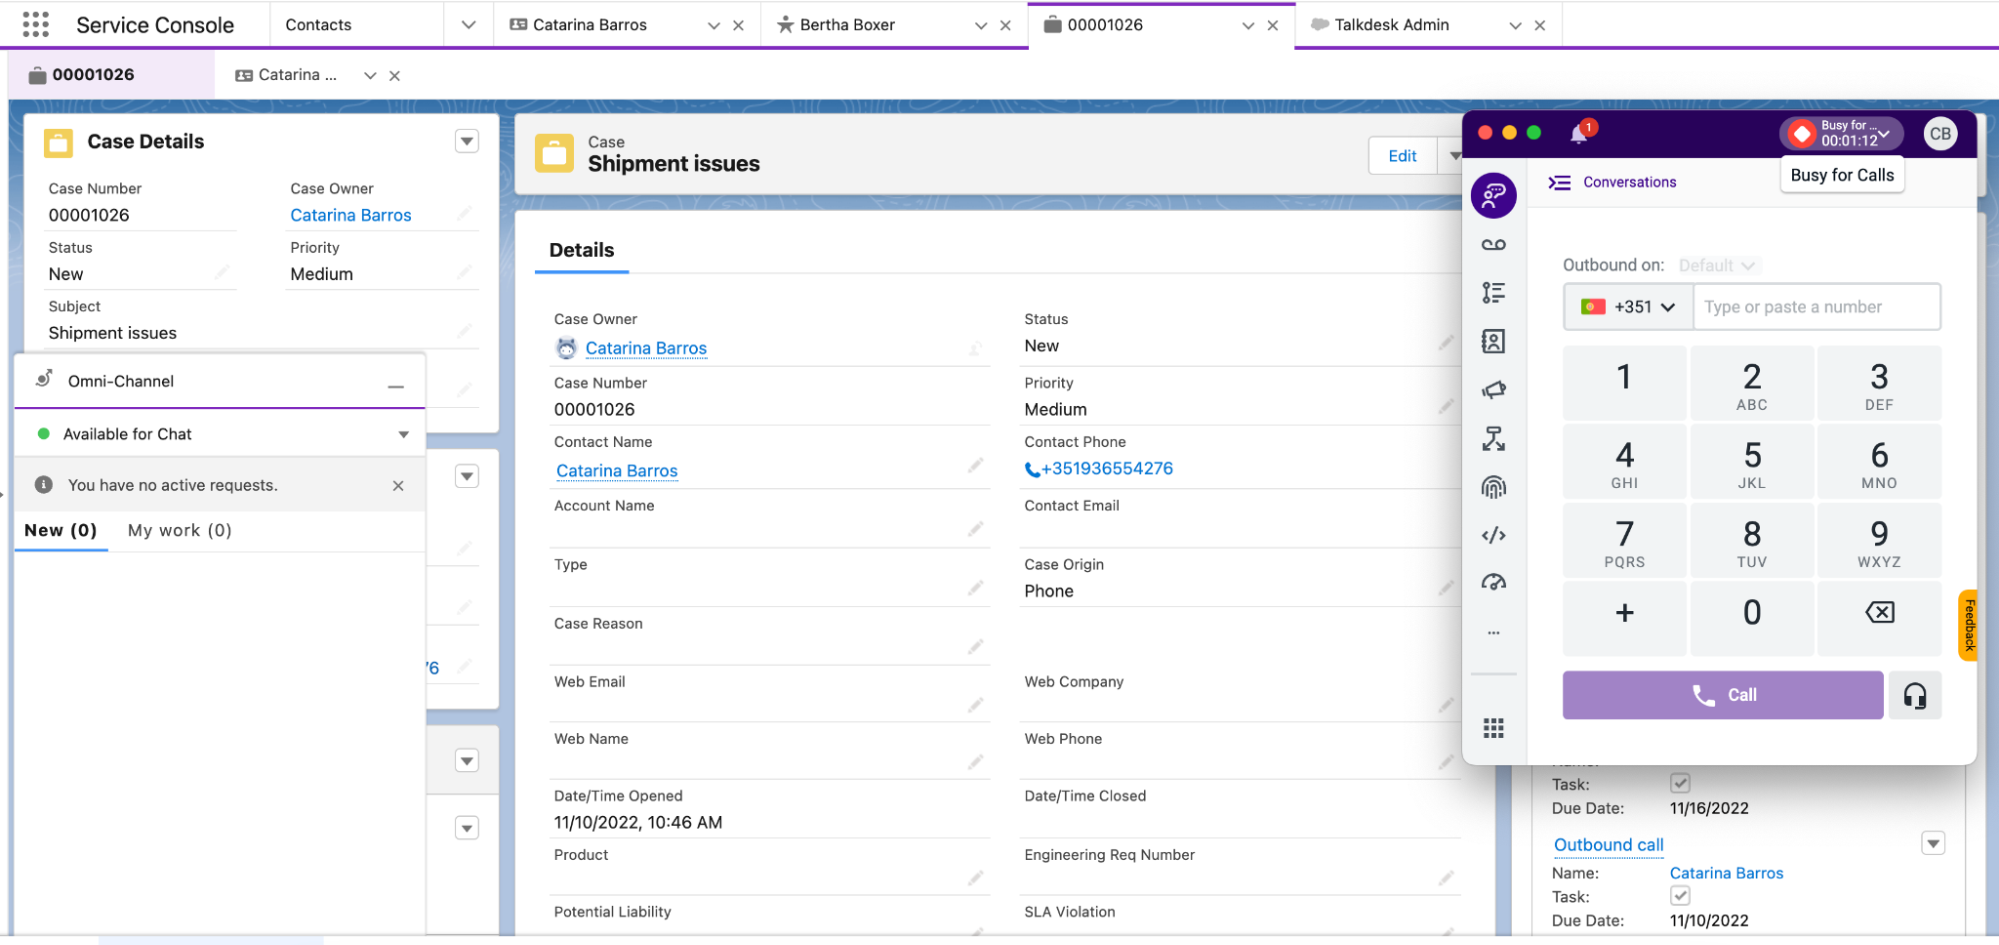The width and height of the screenshot is (1999, 945).
Task: Click the Feedback side tab
Action: (x=1968, y=625)
